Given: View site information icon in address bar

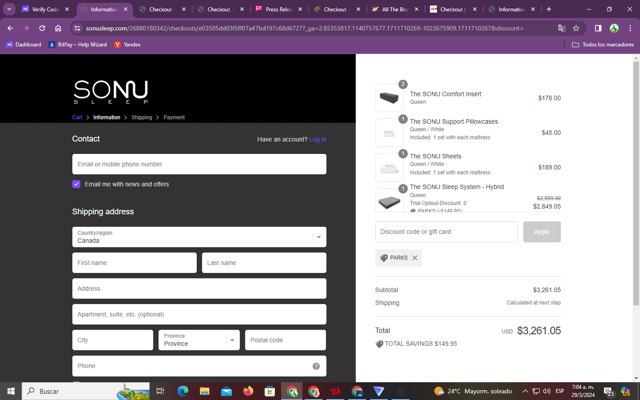Looking at the screenshot, I should point(76,28).
